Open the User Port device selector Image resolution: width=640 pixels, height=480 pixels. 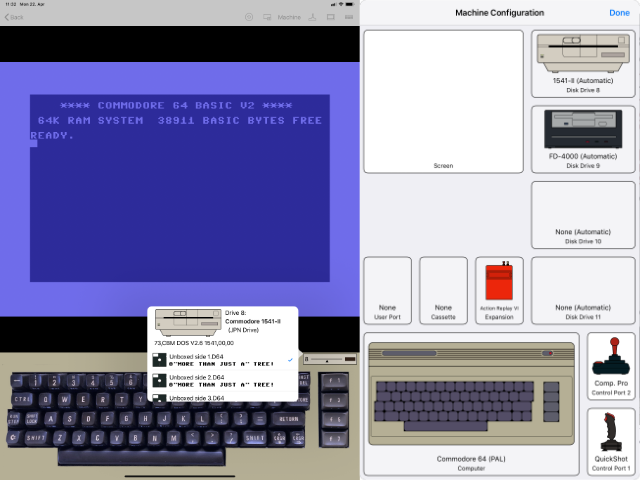387,290
